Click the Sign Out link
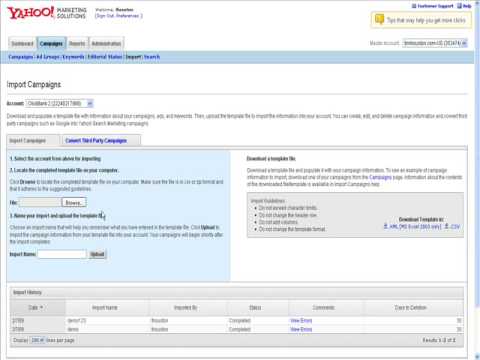Screen dimensions: 480x360 tap(104, 16)
